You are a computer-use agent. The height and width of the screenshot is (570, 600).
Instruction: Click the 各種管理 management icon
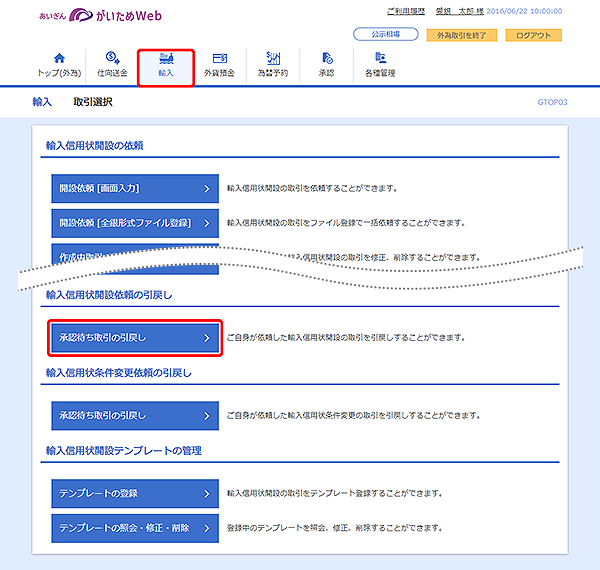point(380,58)
